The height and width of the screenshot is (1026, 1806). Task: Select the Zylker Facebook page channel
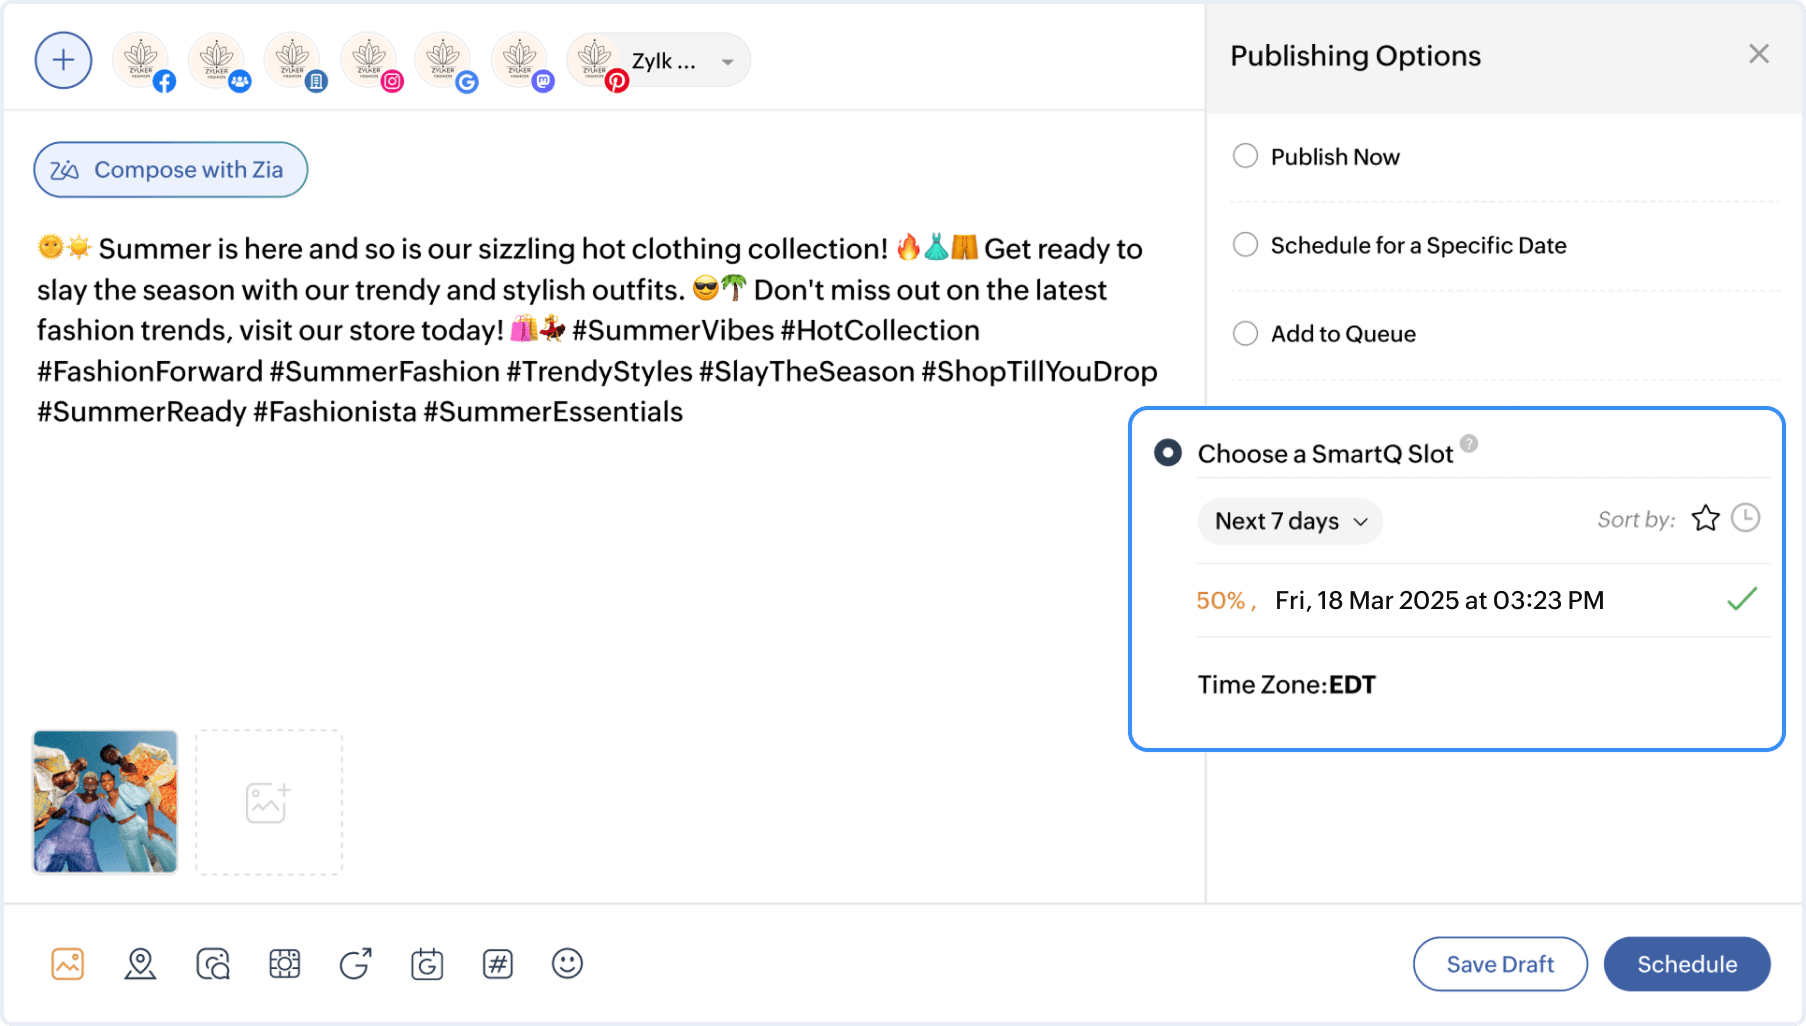142,61
